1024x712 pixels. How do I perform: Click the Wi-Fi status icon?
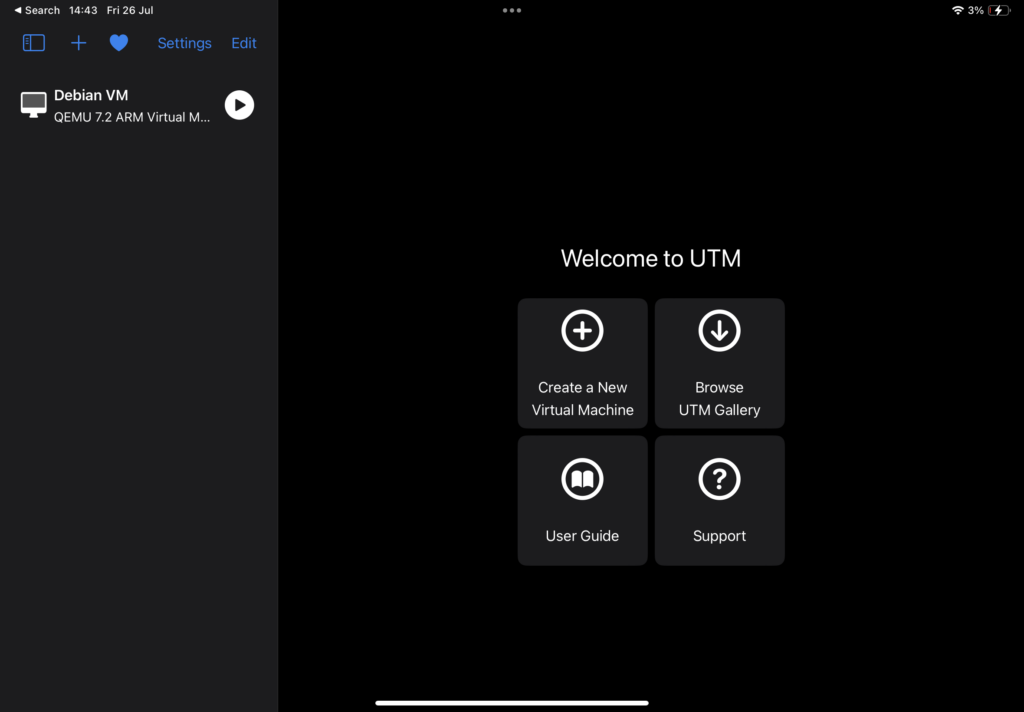[957, 10]
